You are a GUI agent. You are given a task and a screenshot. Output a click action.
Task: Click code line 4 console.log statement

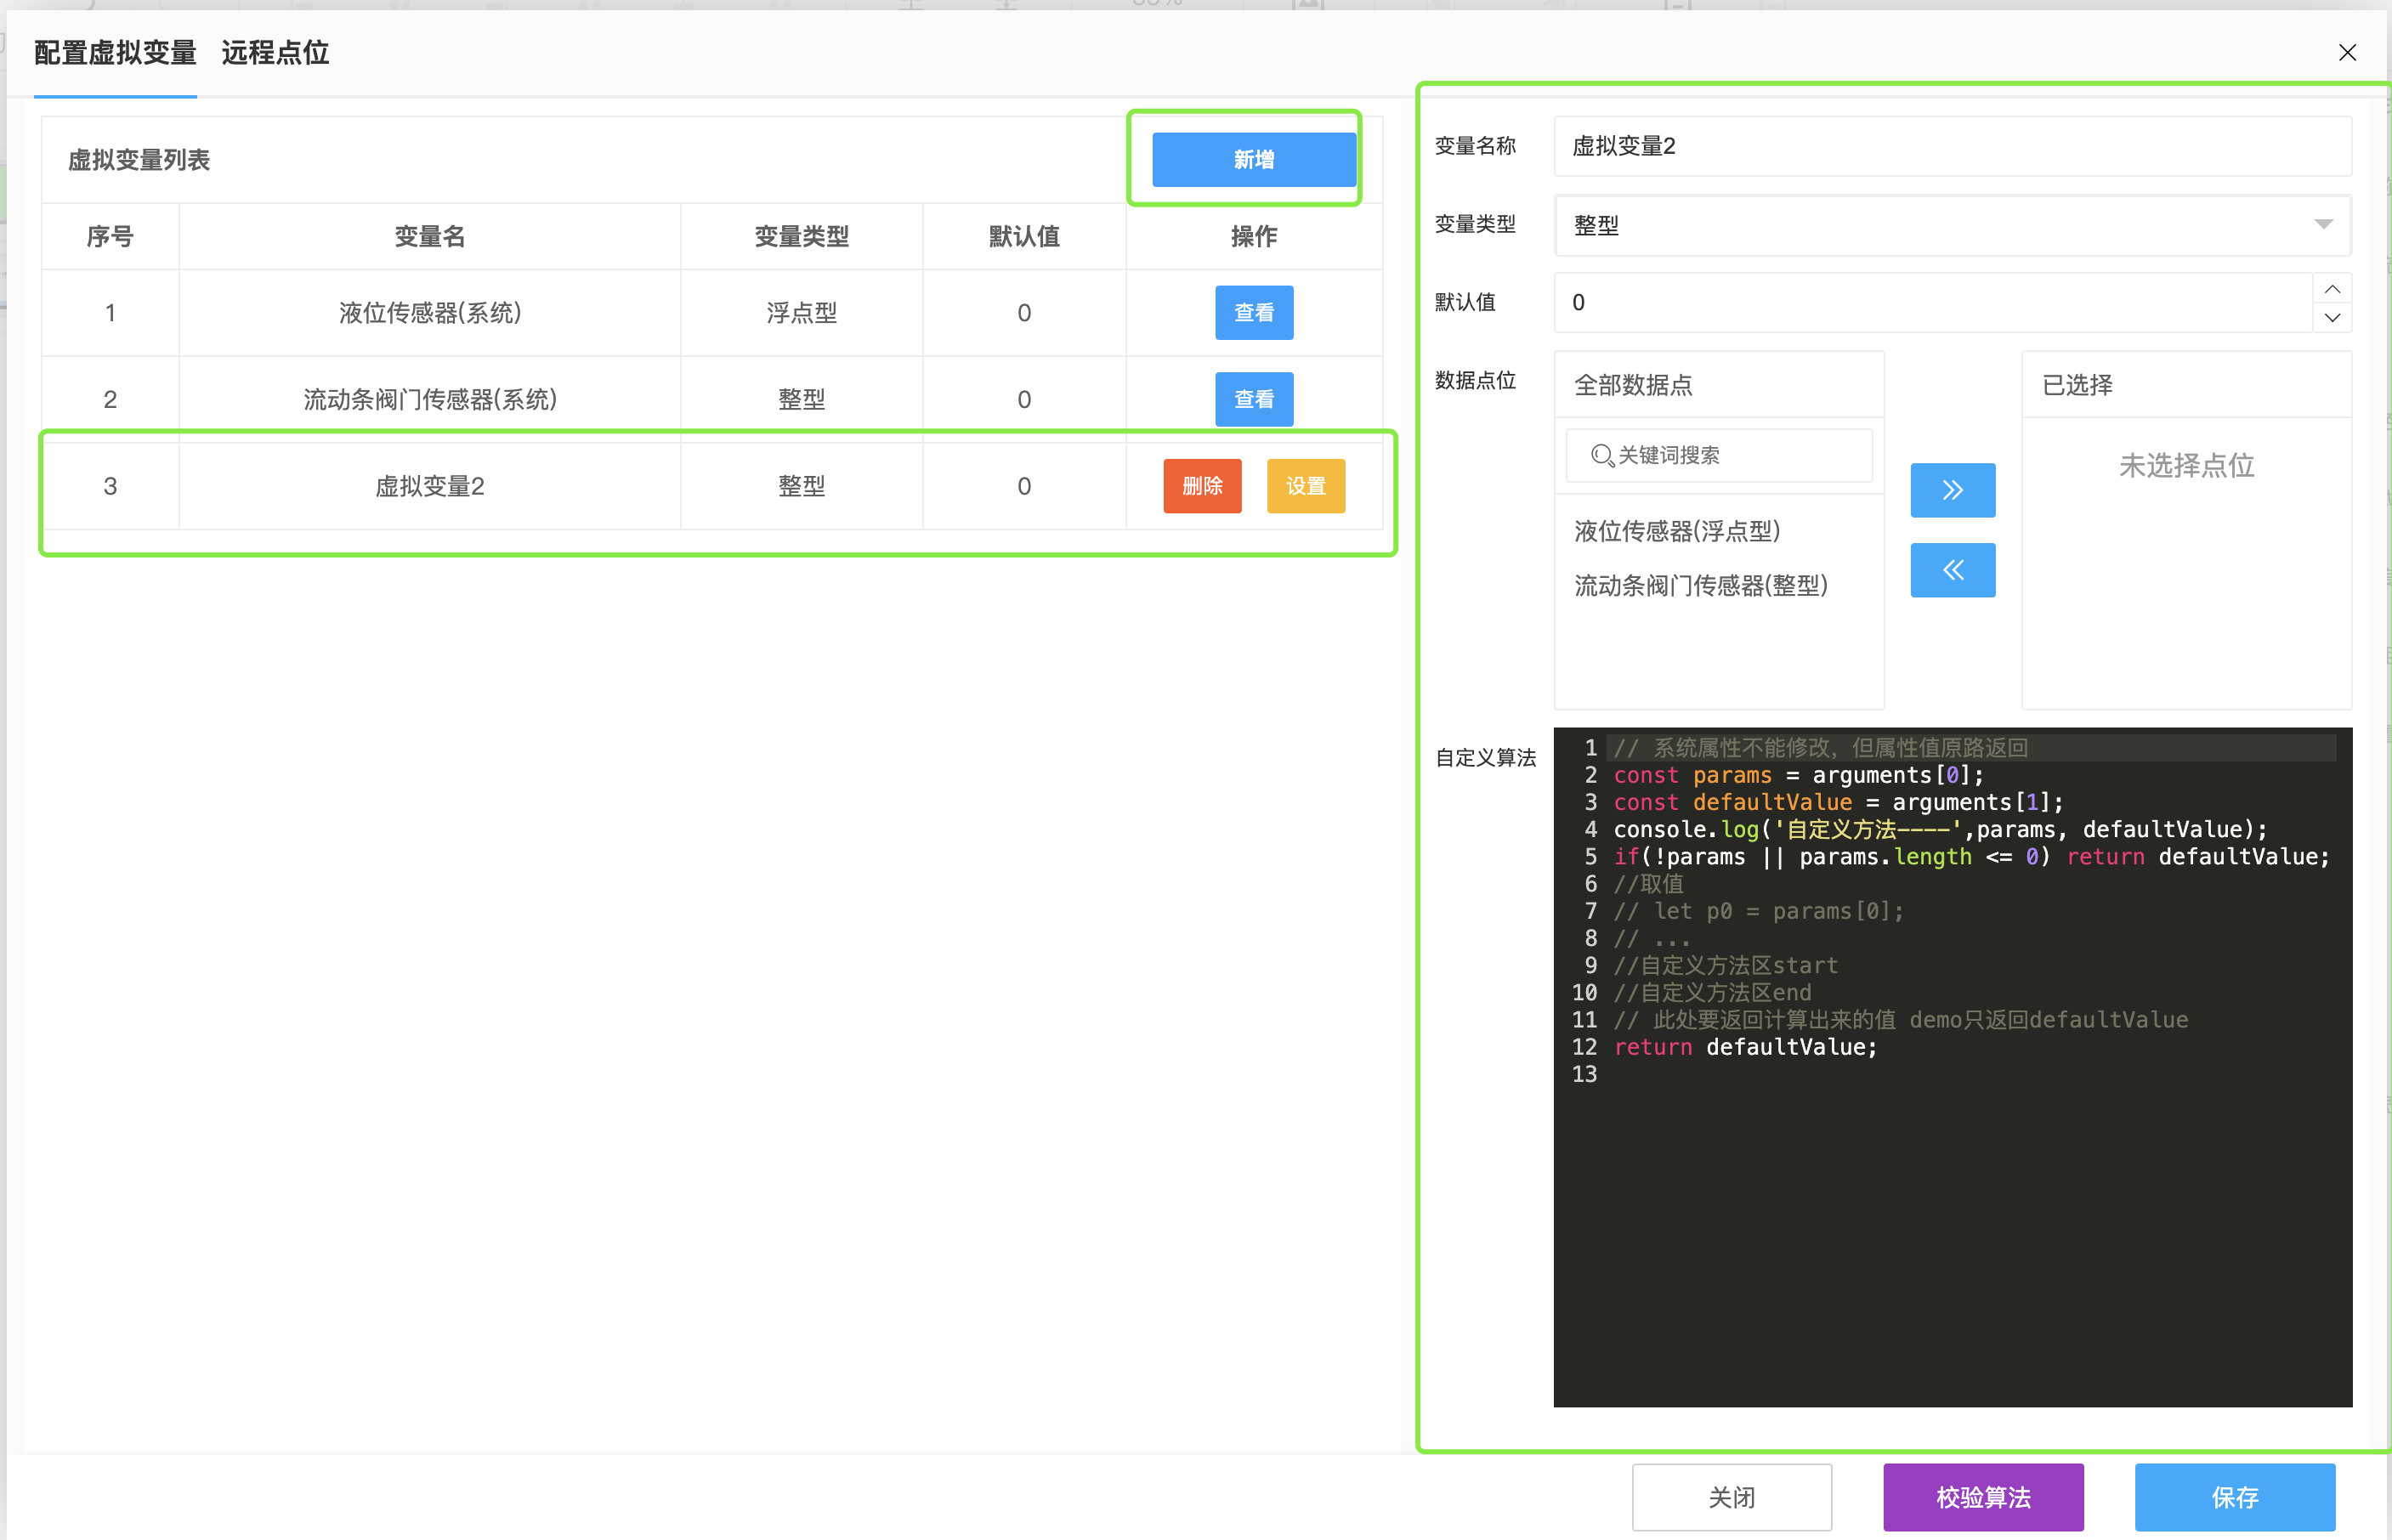coord(1940,830)
